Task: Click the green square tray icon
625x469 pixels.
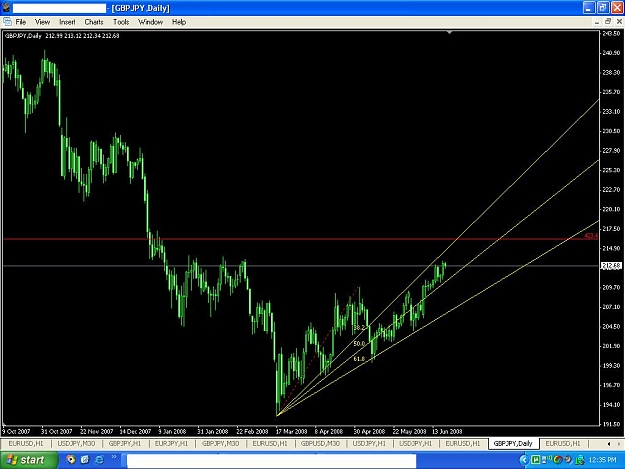Action: (536, 460)
